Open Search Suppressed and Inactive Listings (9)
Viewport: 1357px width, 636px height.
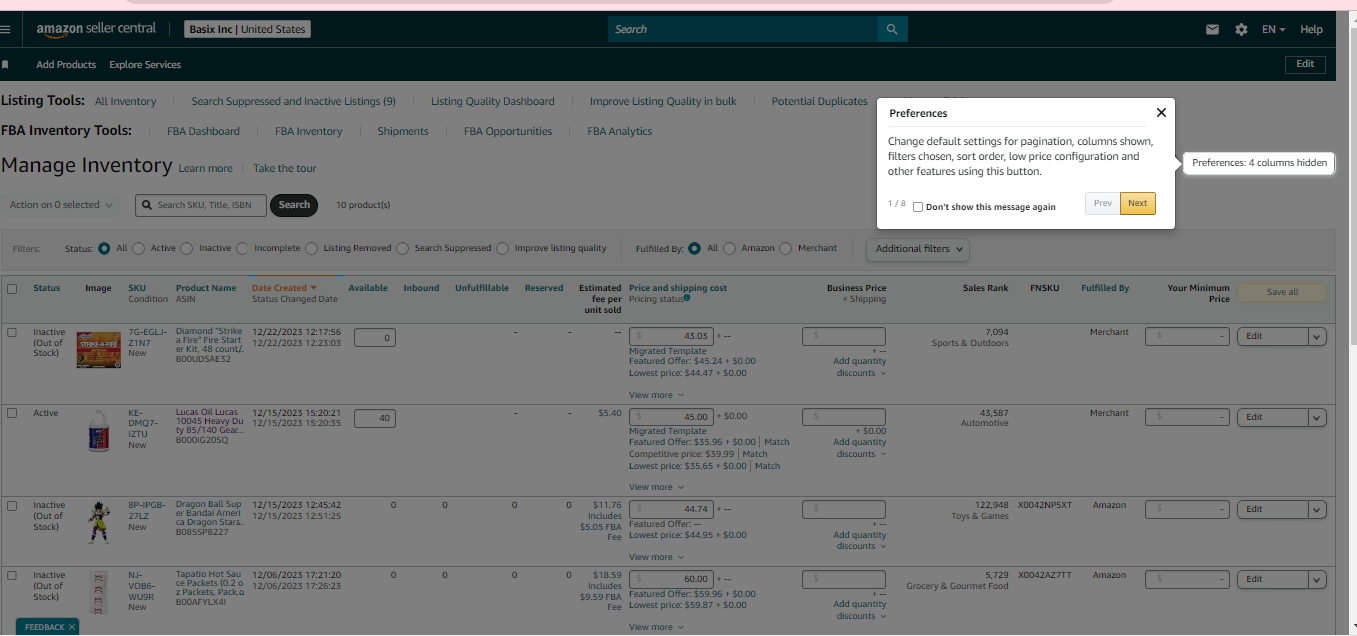click(x=293, y=101)
